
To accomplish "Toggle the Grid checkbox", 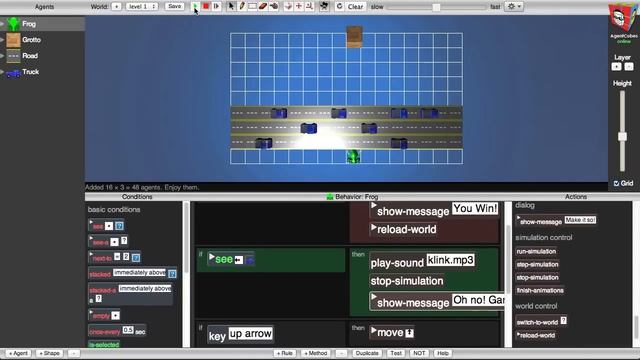I will tap(616, 184).
